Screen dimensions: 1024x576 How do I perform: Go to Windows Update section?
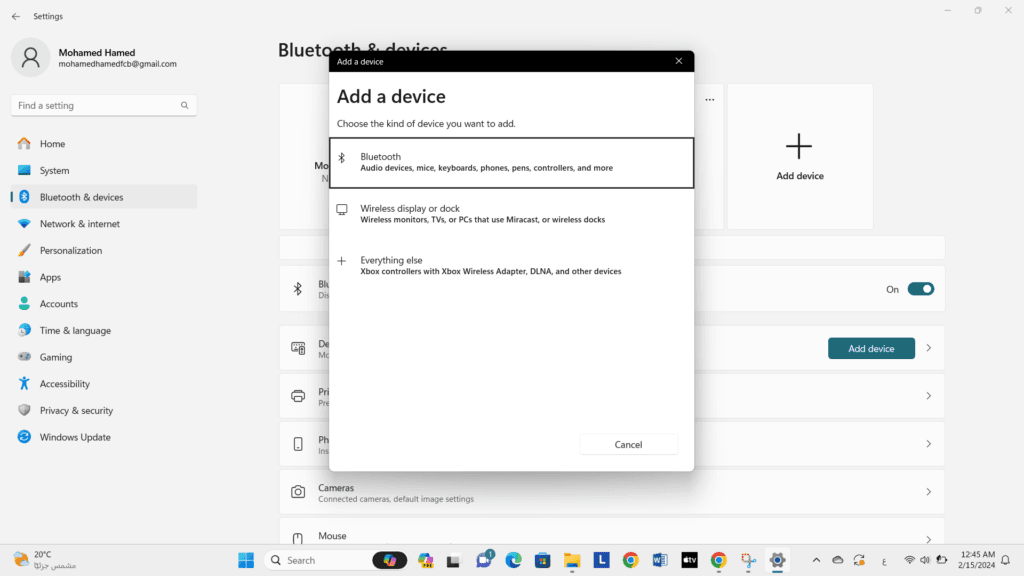point(75,437)
